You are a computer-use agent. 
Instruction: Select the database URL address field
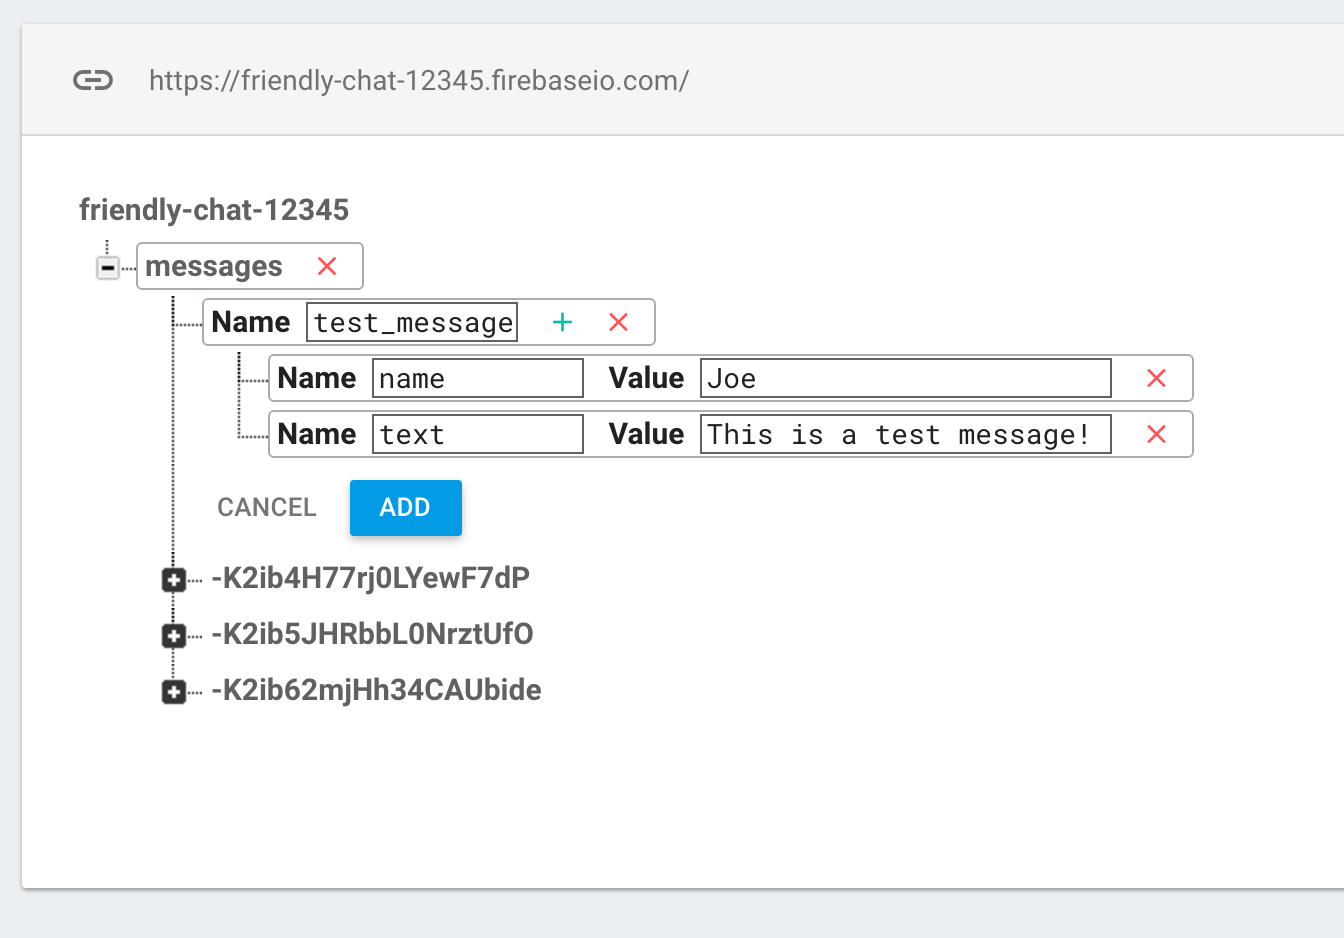click(419, 80)
